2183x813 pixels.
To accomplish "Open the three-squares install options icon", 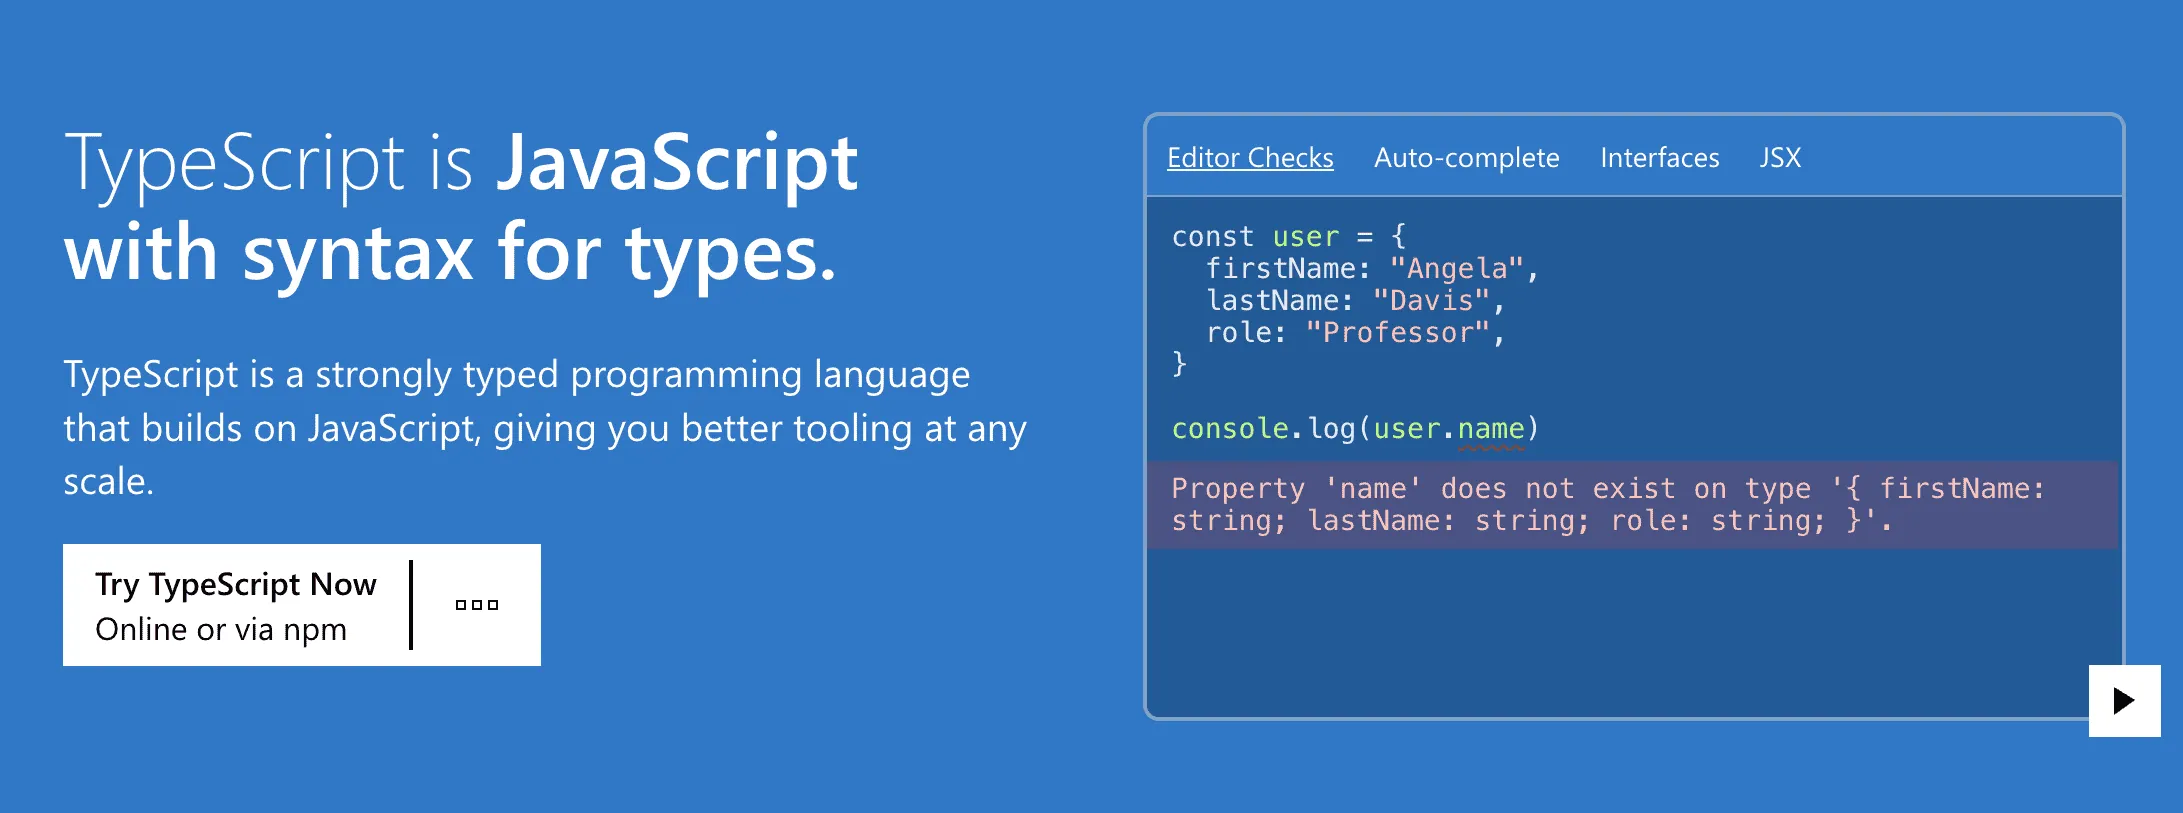I will click(477, 605).
